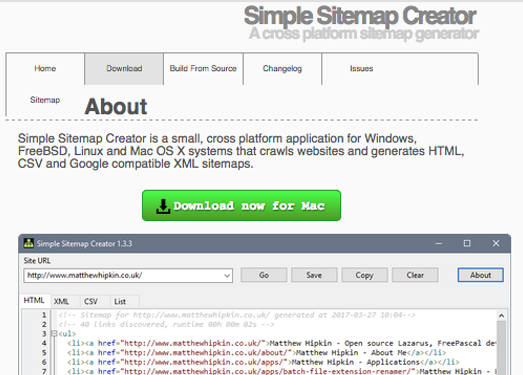This screenshot has width=523, height=375.
Task: Open the Download navigation tab
Action: coord(124,68)
